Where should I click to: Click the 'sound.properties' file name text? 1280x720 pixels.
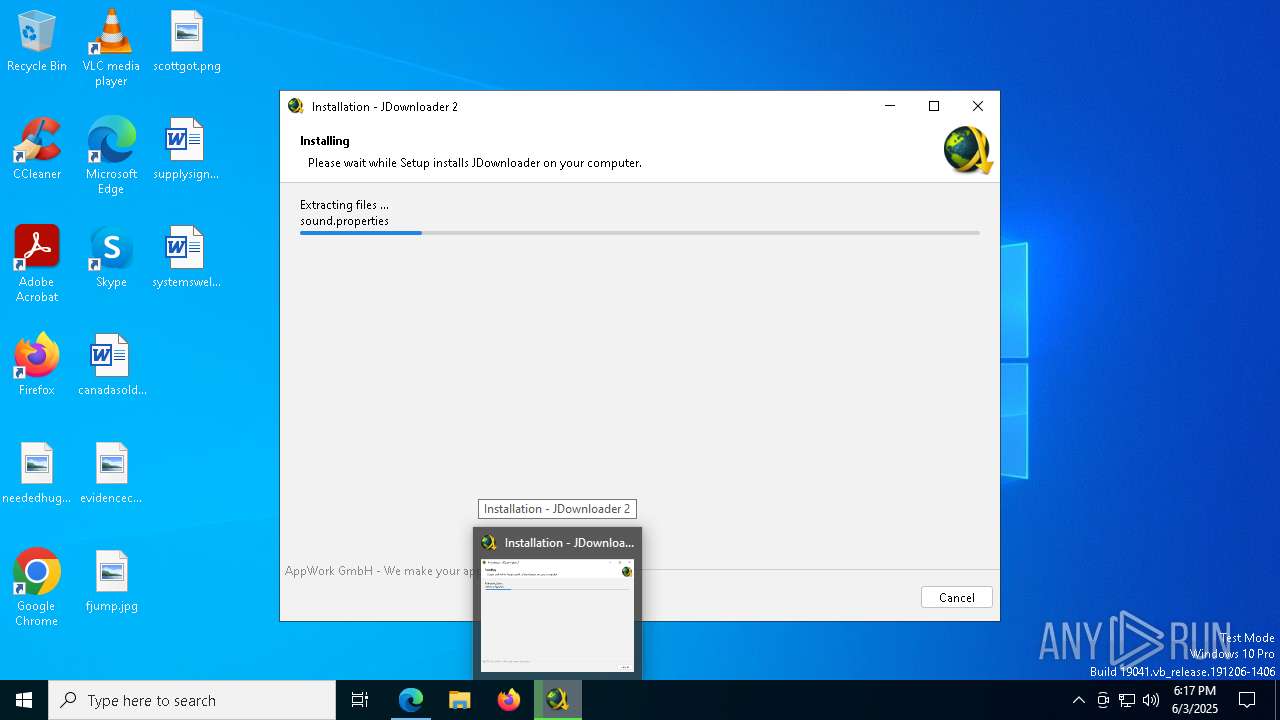point(344,221)
